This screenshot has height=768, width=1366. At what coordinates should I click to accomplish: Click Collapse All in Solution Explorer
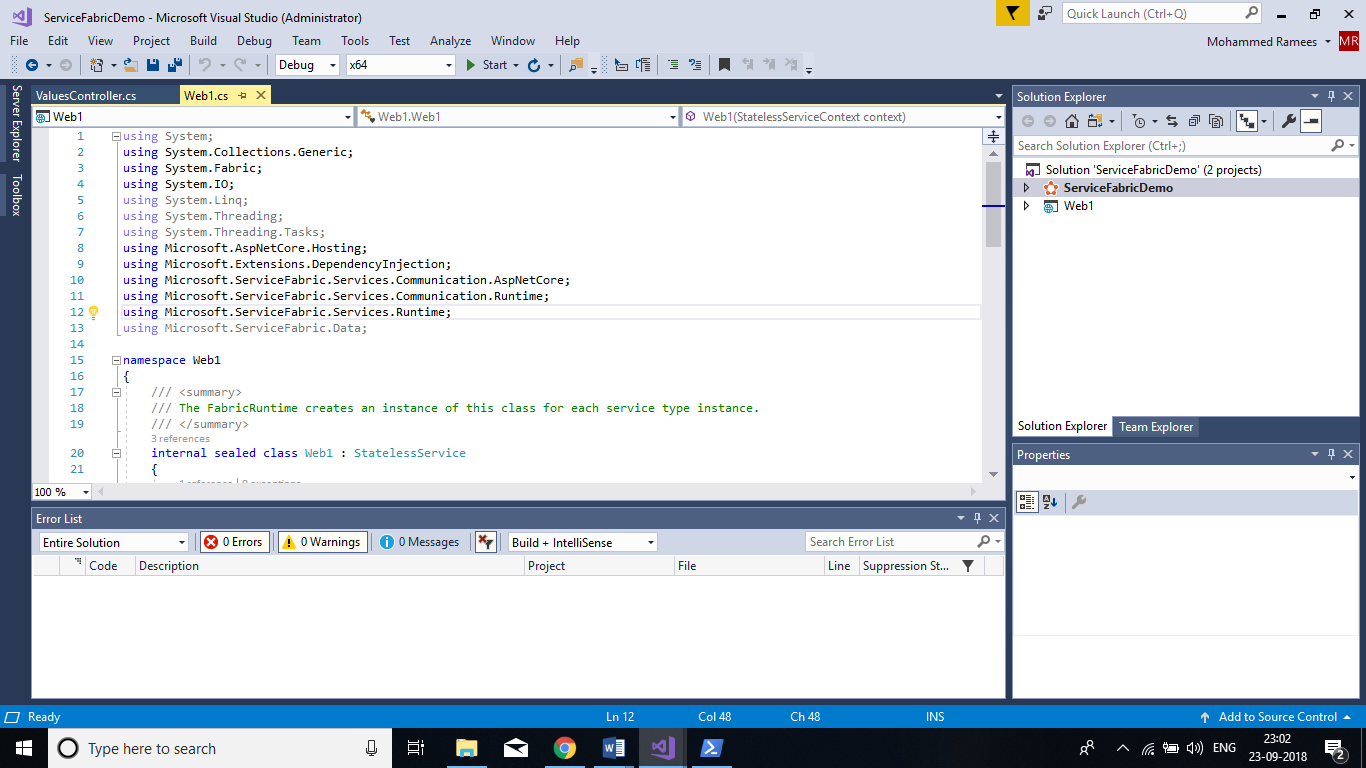pos(1194,121)
